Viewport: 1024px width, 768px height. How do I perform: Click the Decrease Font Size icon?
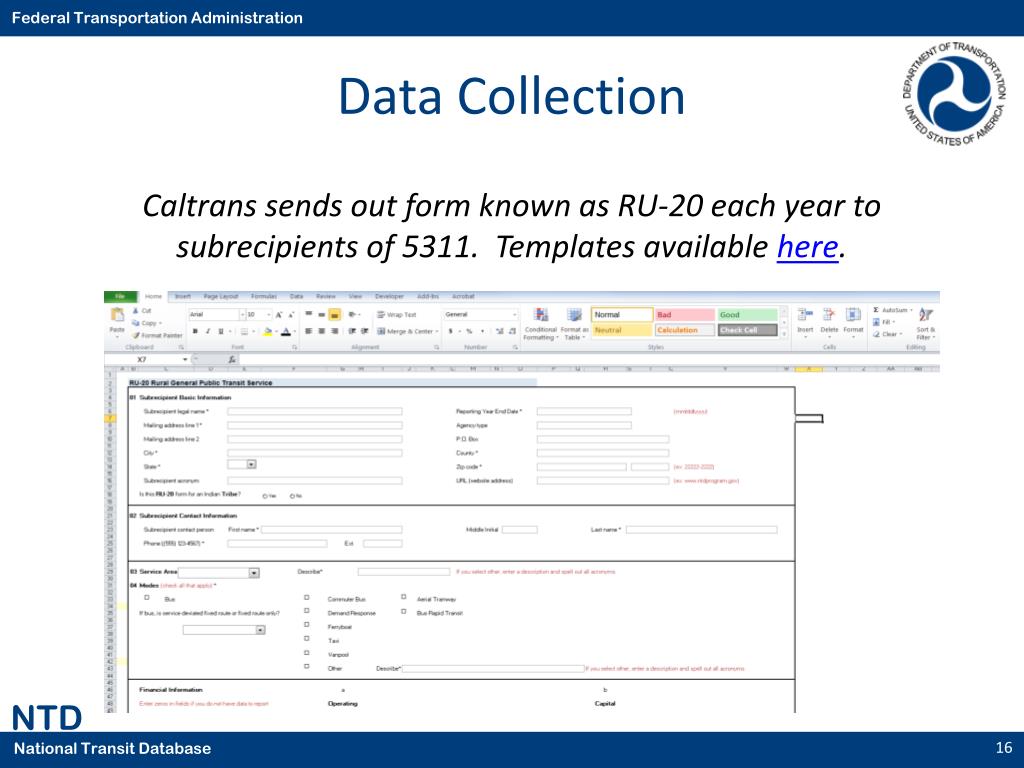pos(291,315)
